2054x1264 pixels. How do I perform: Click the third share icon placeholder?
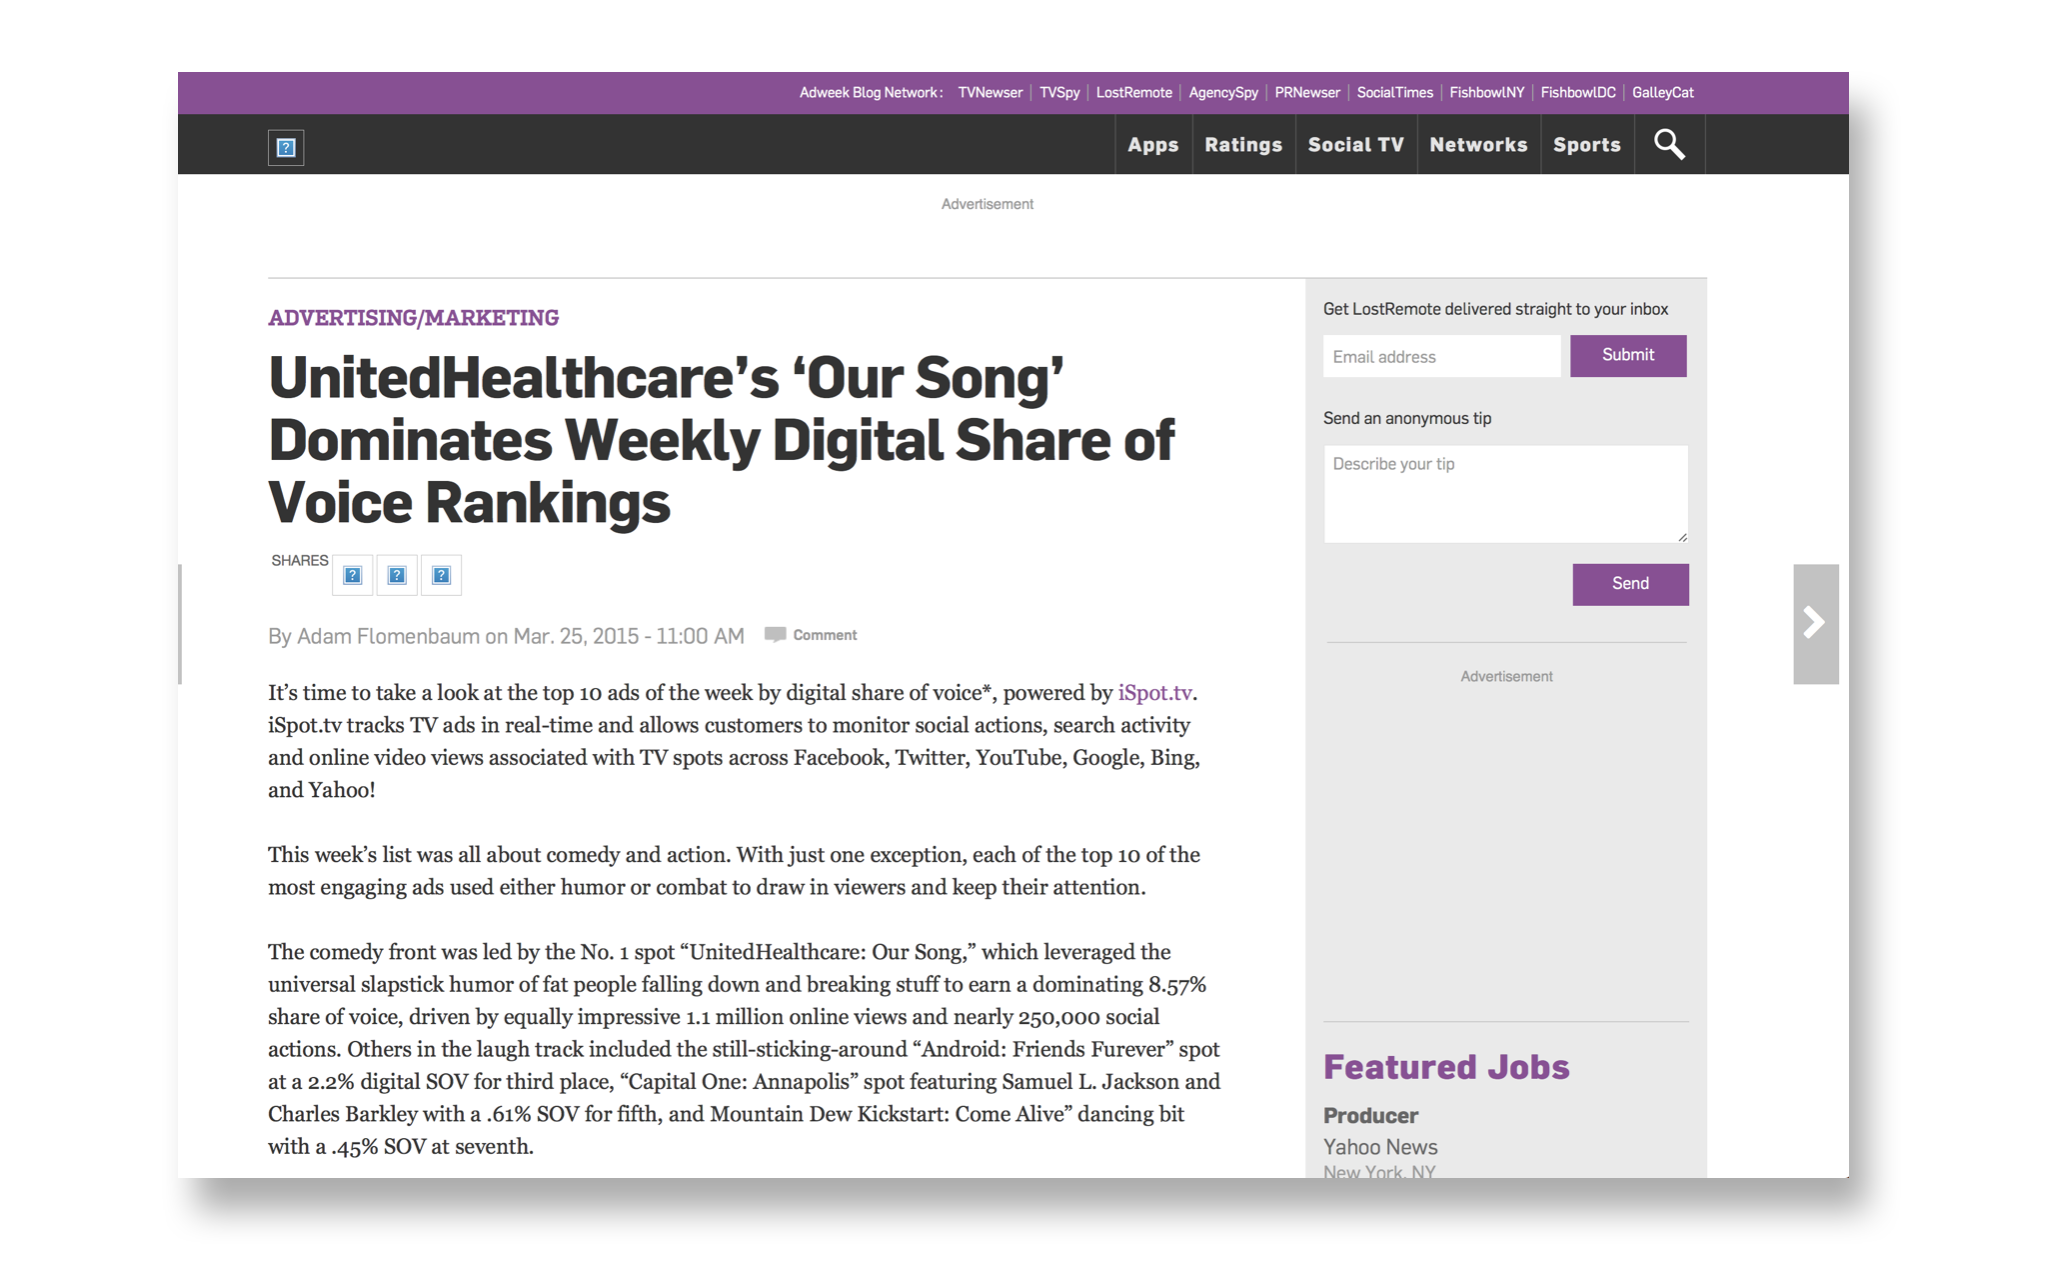click(441, 575)
